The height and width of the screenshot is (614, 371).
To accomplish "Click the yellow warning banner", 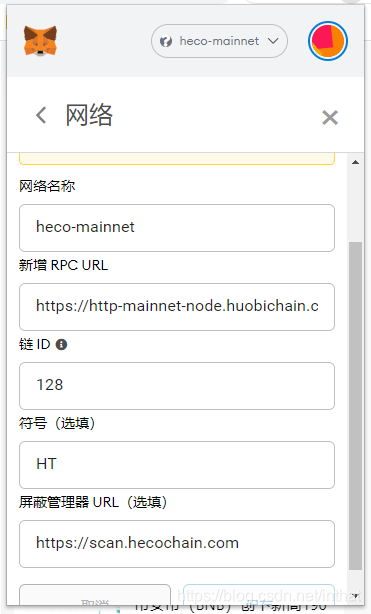I will point(177,159).
